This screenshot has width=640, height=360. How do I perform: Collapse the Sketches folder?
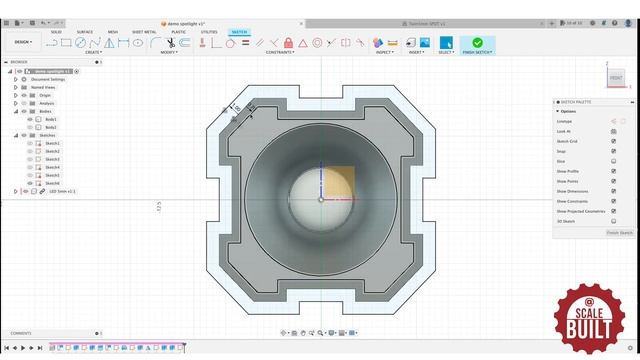pyautogui.click(x=16, y=135)
